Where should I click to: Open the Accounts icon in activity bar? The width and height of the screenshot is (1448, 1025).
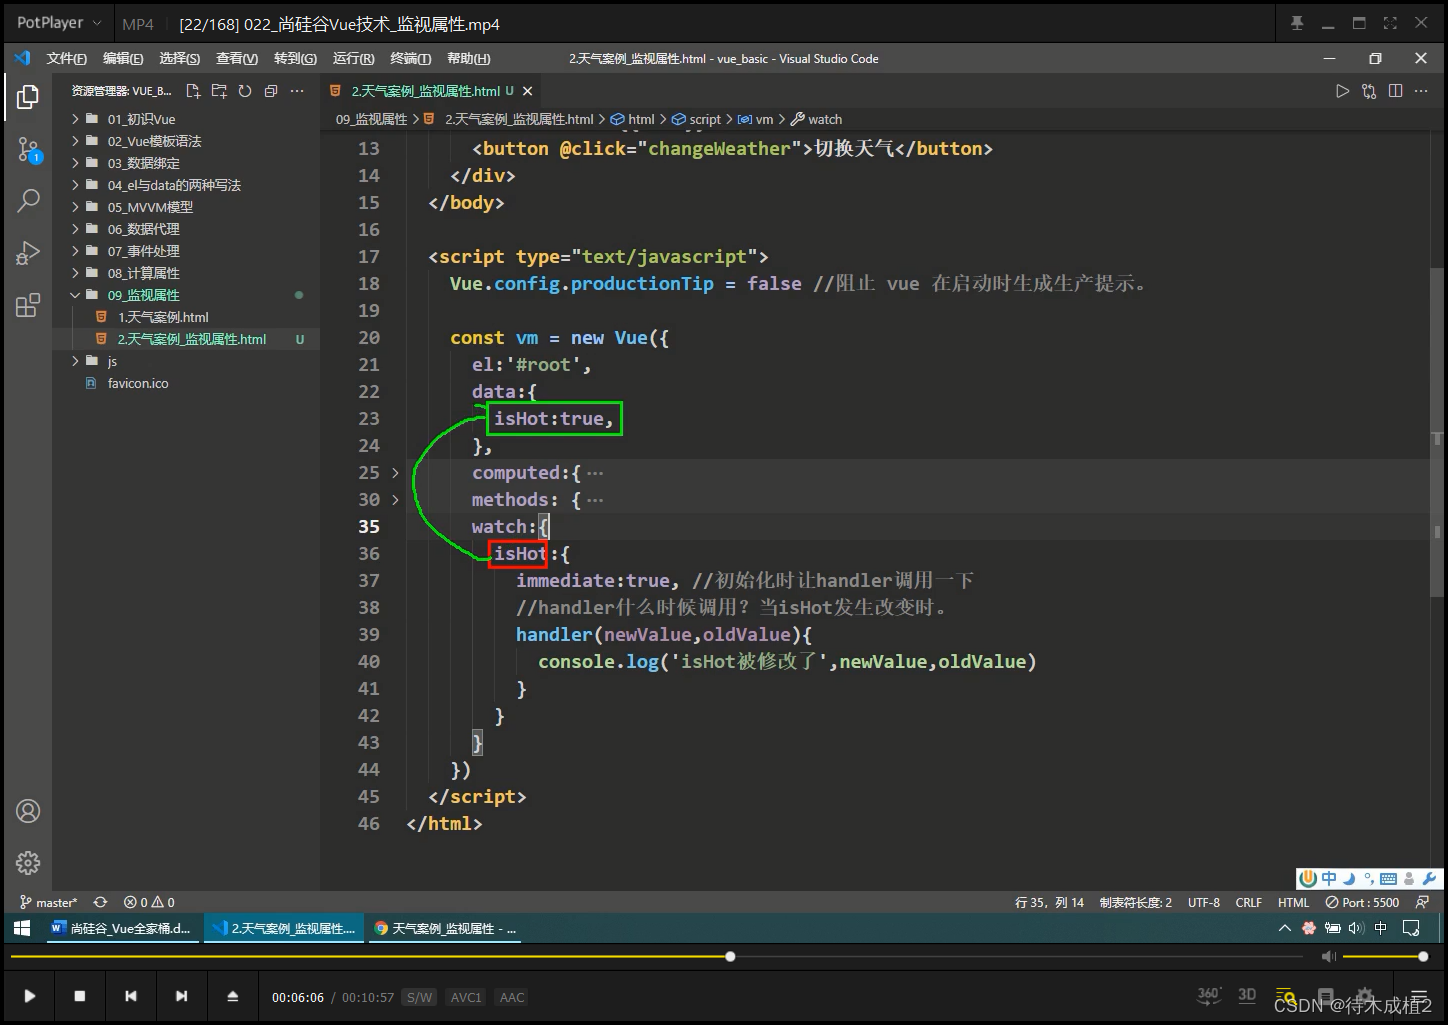28,811
